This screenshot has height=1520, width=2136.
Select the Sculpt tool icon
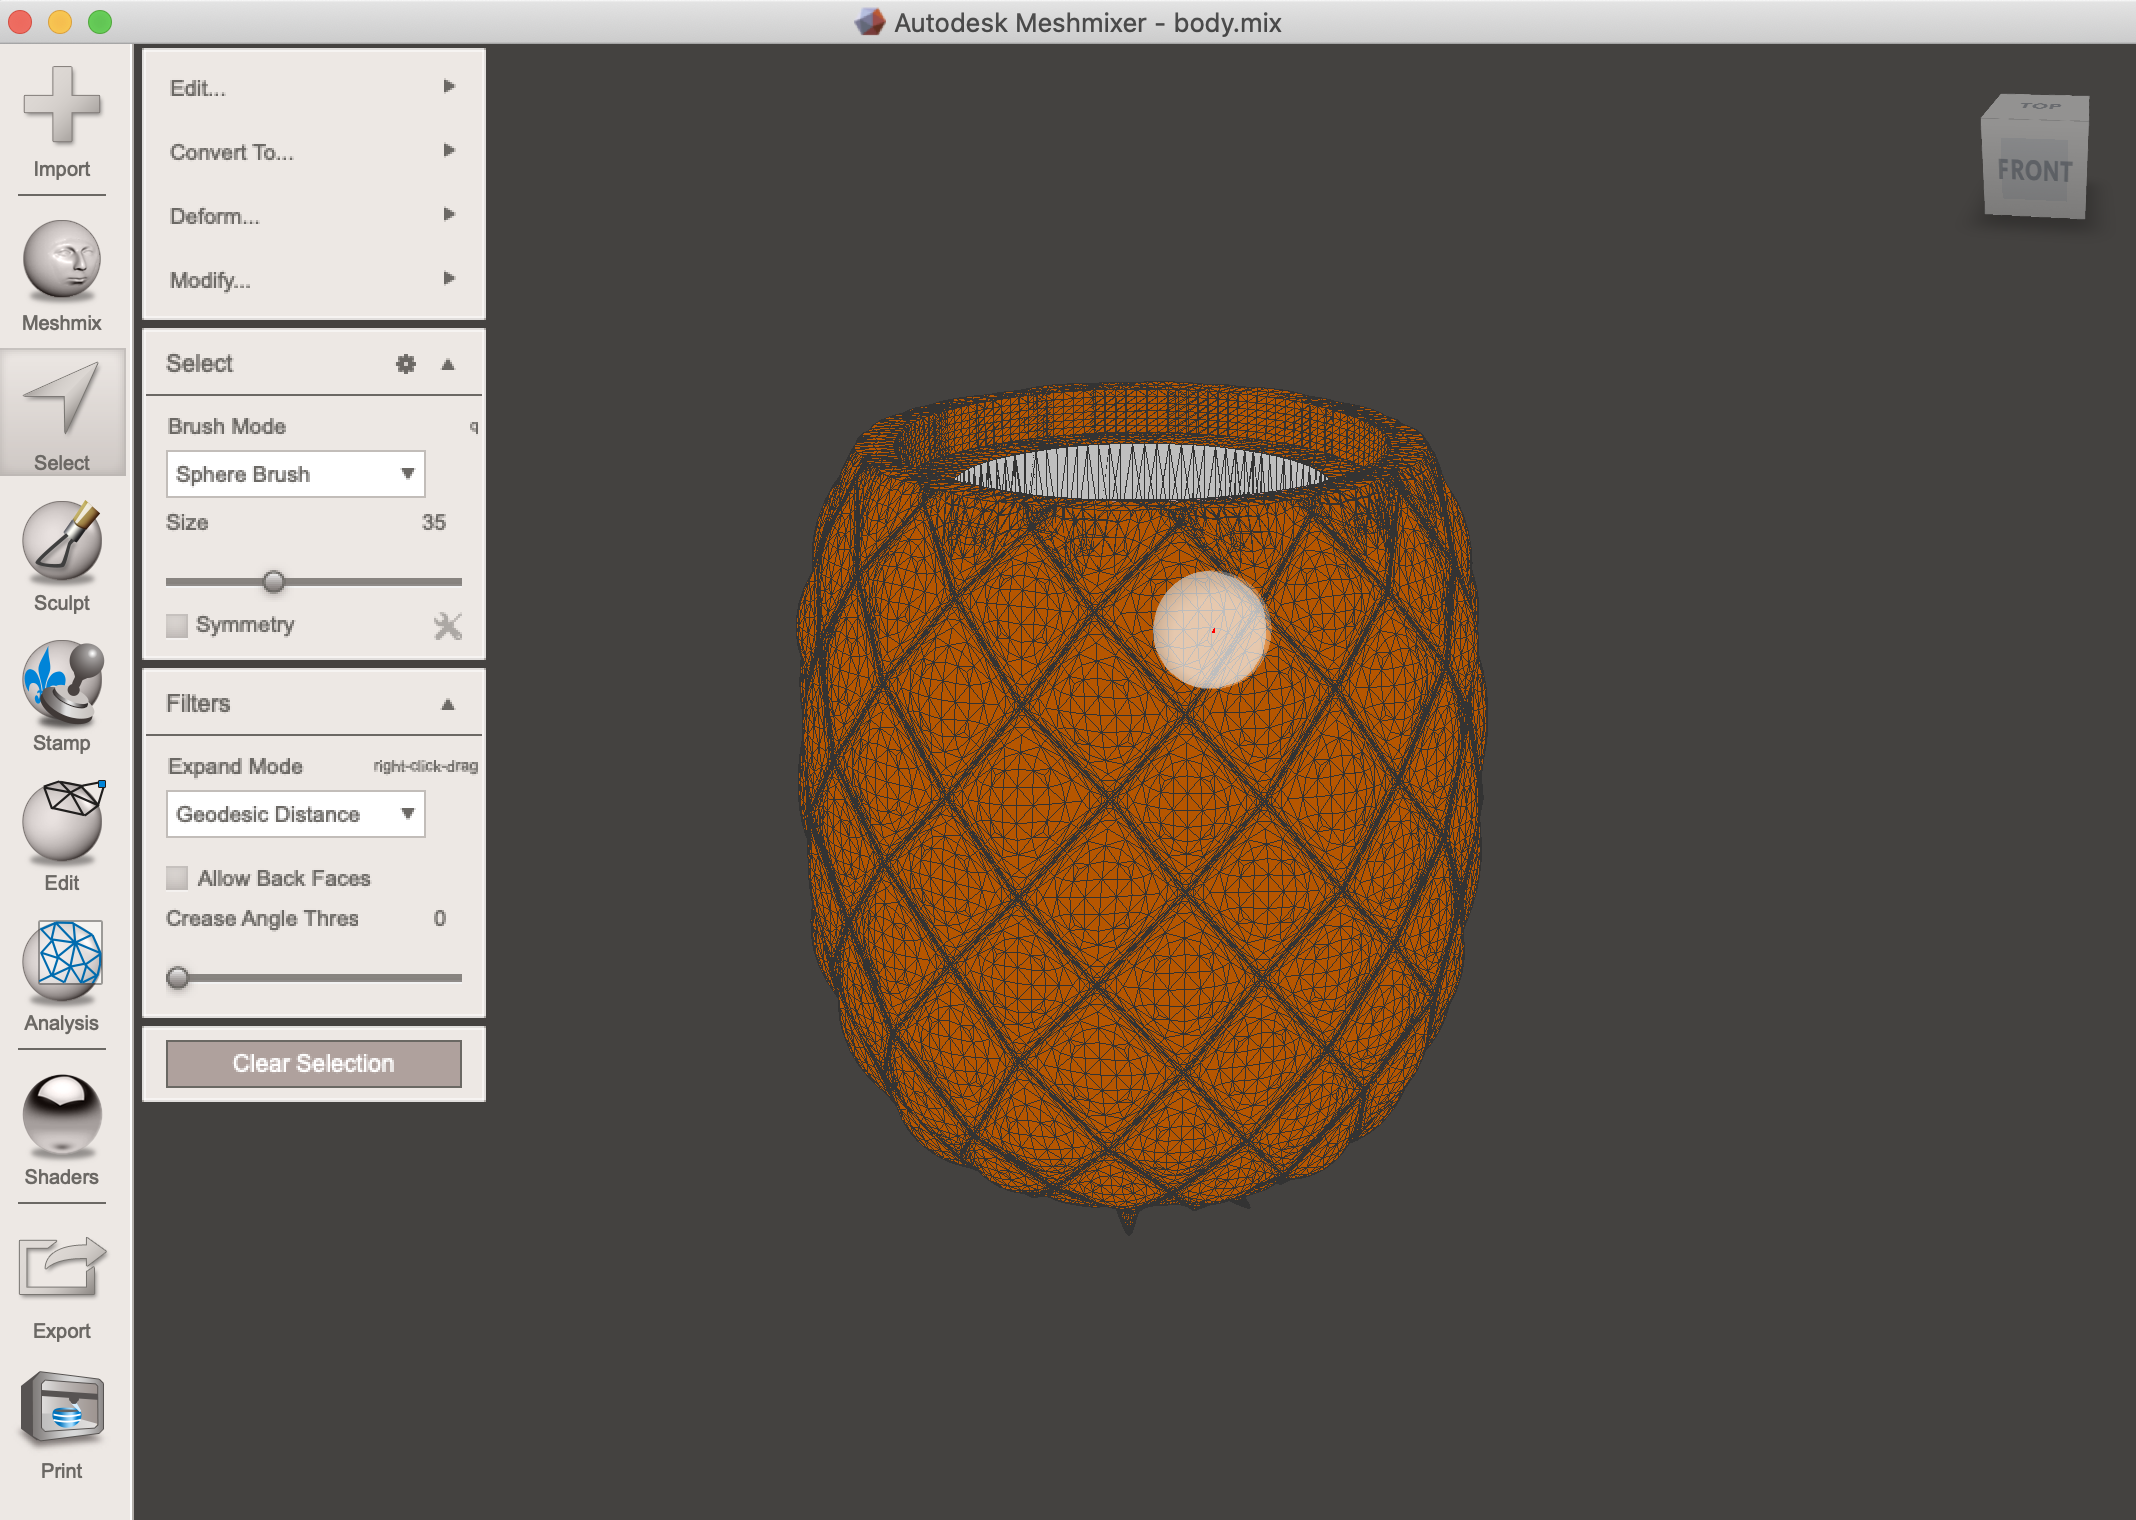(x=64, y=551)
